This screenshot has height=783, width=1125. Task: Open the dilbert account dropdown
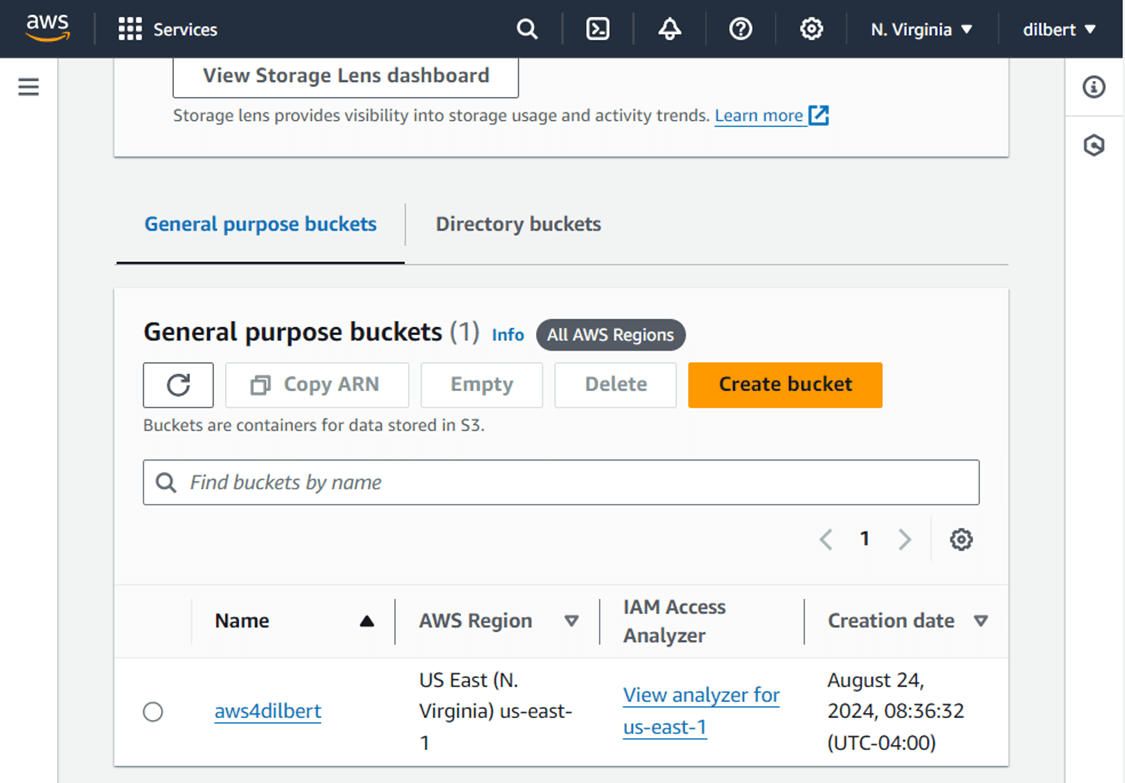pyautogui.click(x=1059, y=29)
